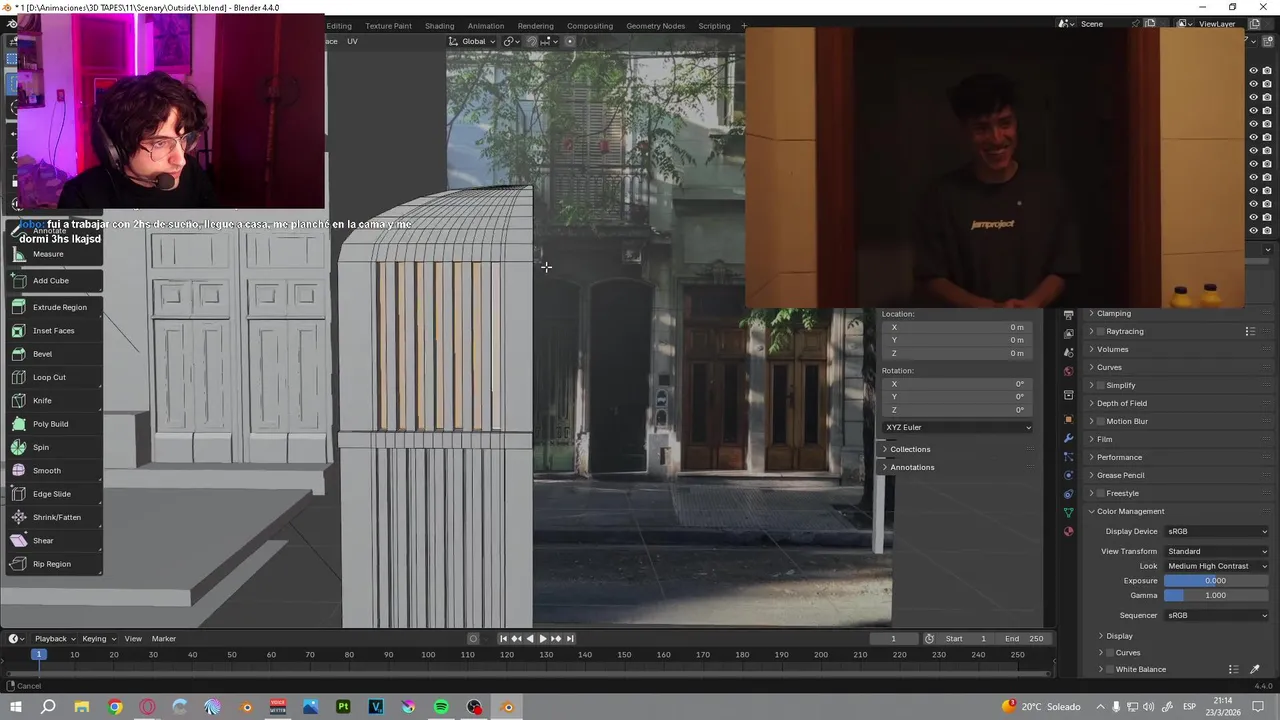Open the Sequencer sRGB dropdown
This screenshot has height=720, width=1280.
pos(1216,615)
